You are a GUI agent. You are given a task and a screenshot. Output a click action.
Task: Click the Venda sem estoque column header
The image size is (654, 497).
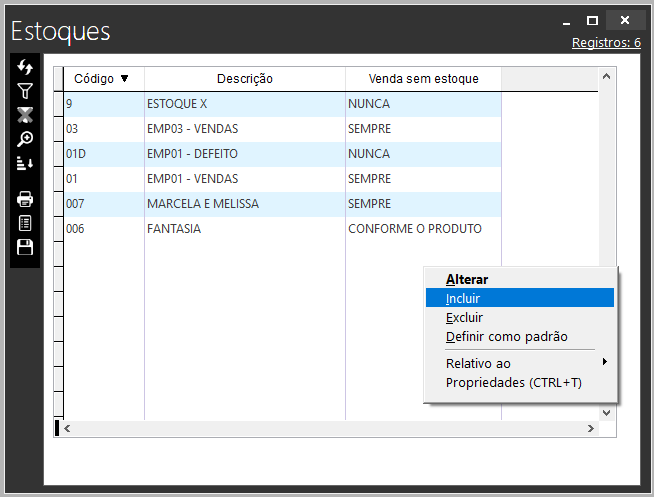(423, 79)
